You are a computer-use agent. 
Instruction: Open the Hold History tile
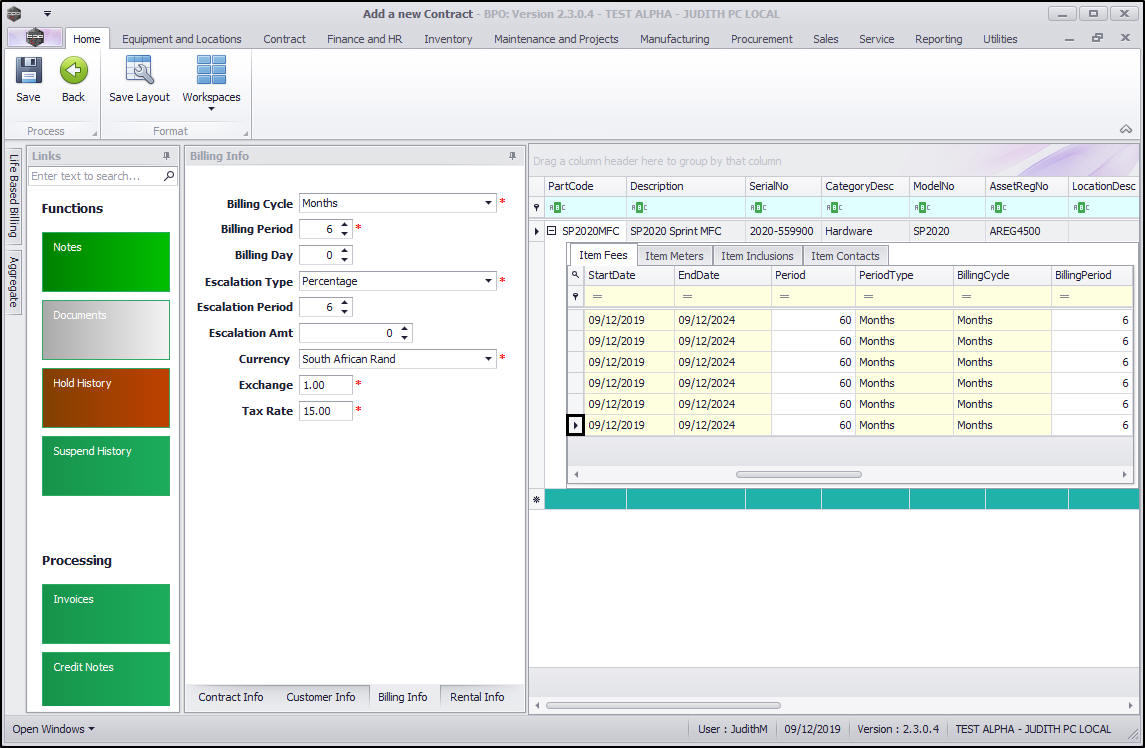(x=106, y=397)
